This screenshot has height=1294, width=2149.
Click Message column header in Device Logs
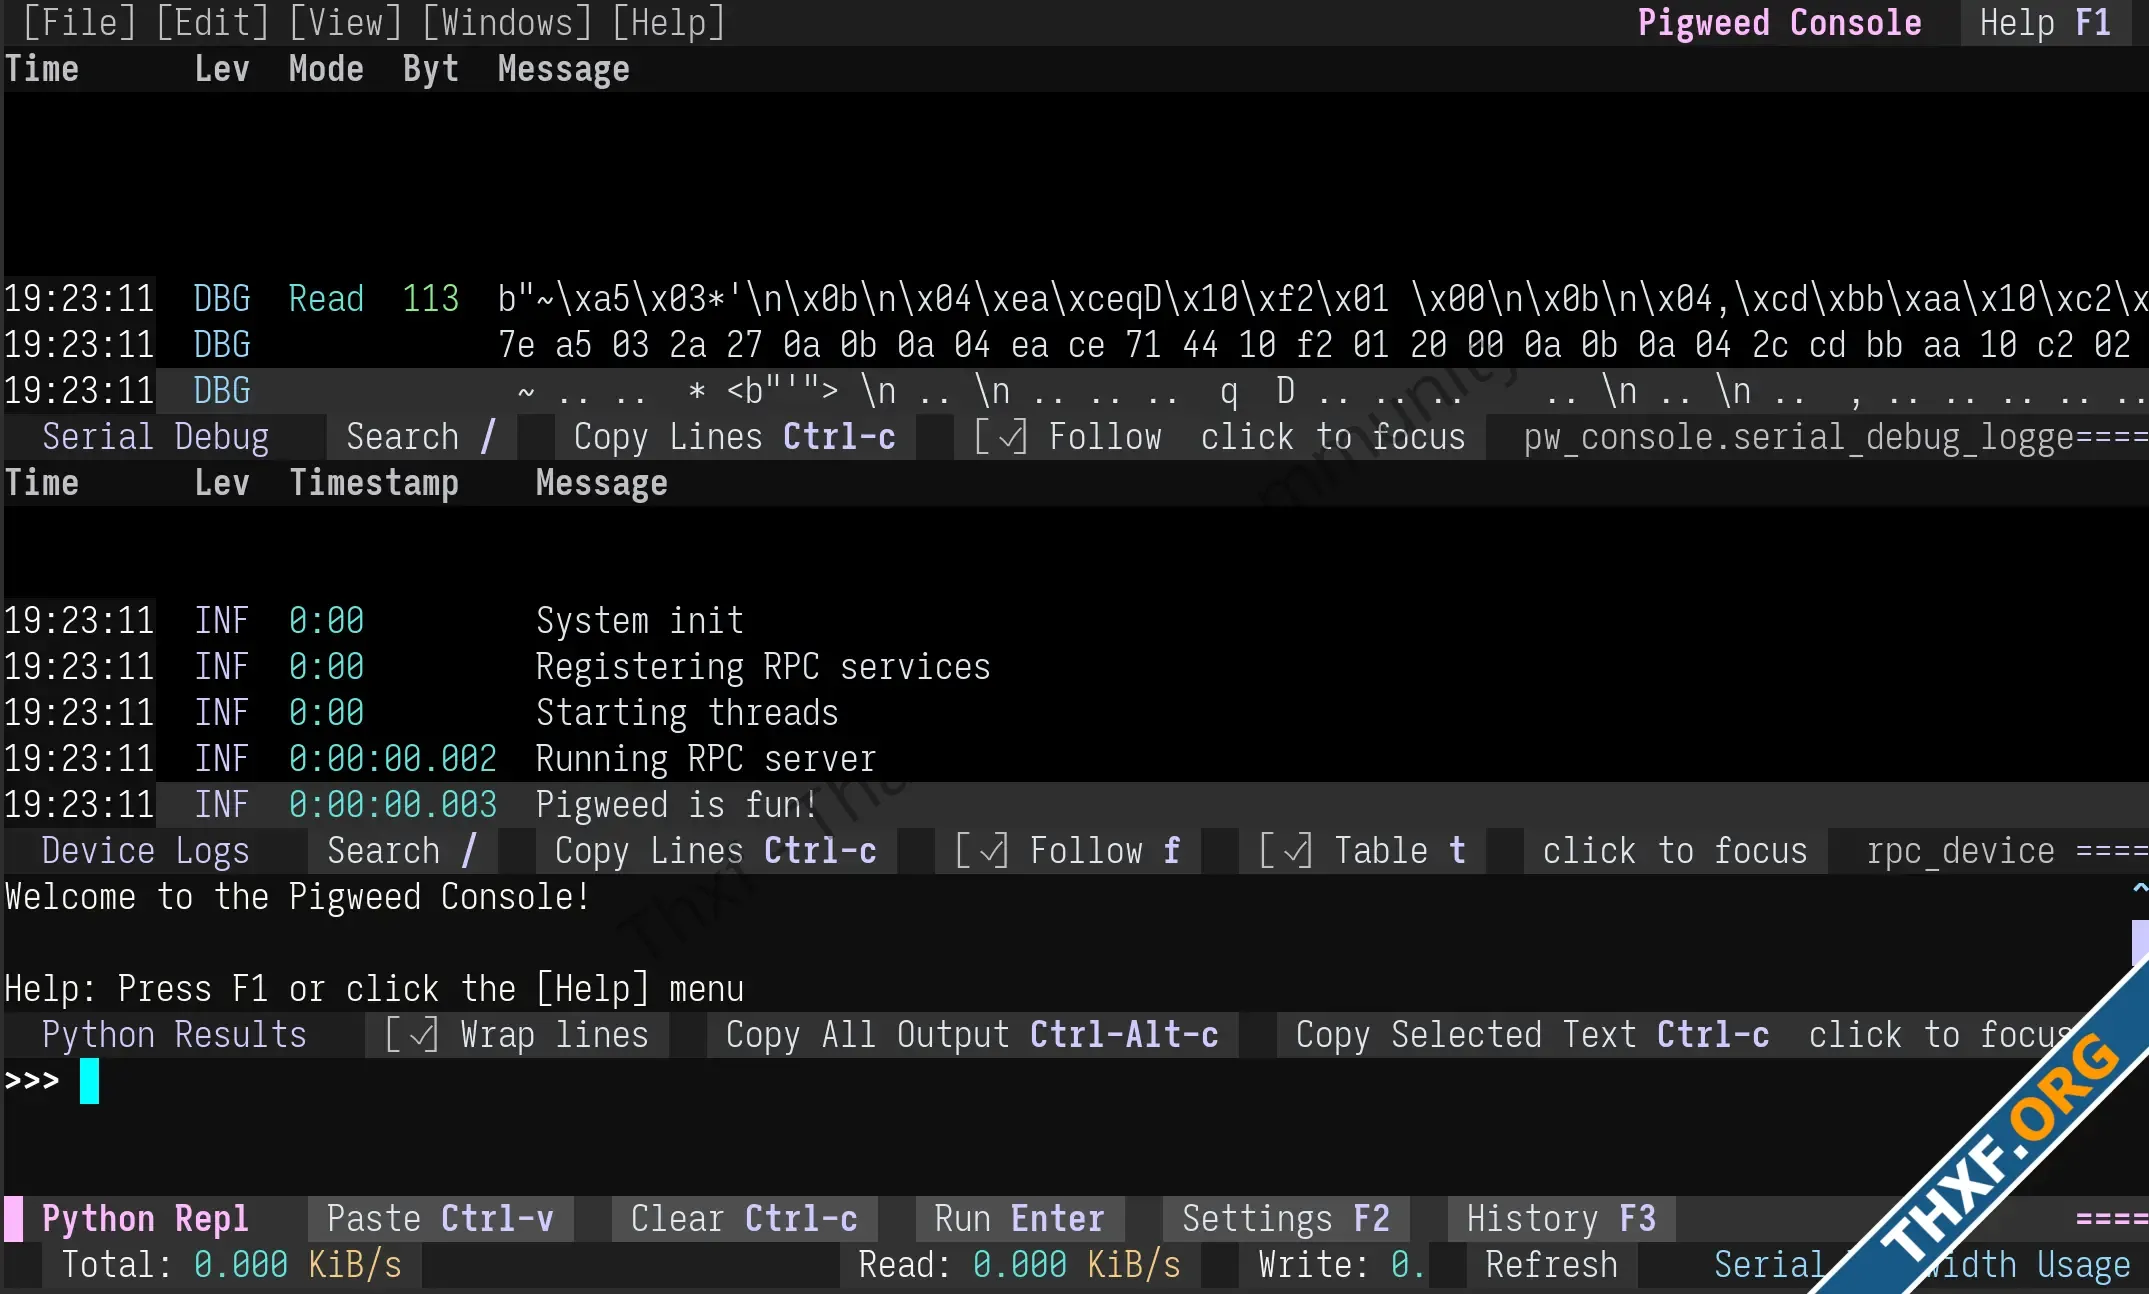(x=601, y=483)
